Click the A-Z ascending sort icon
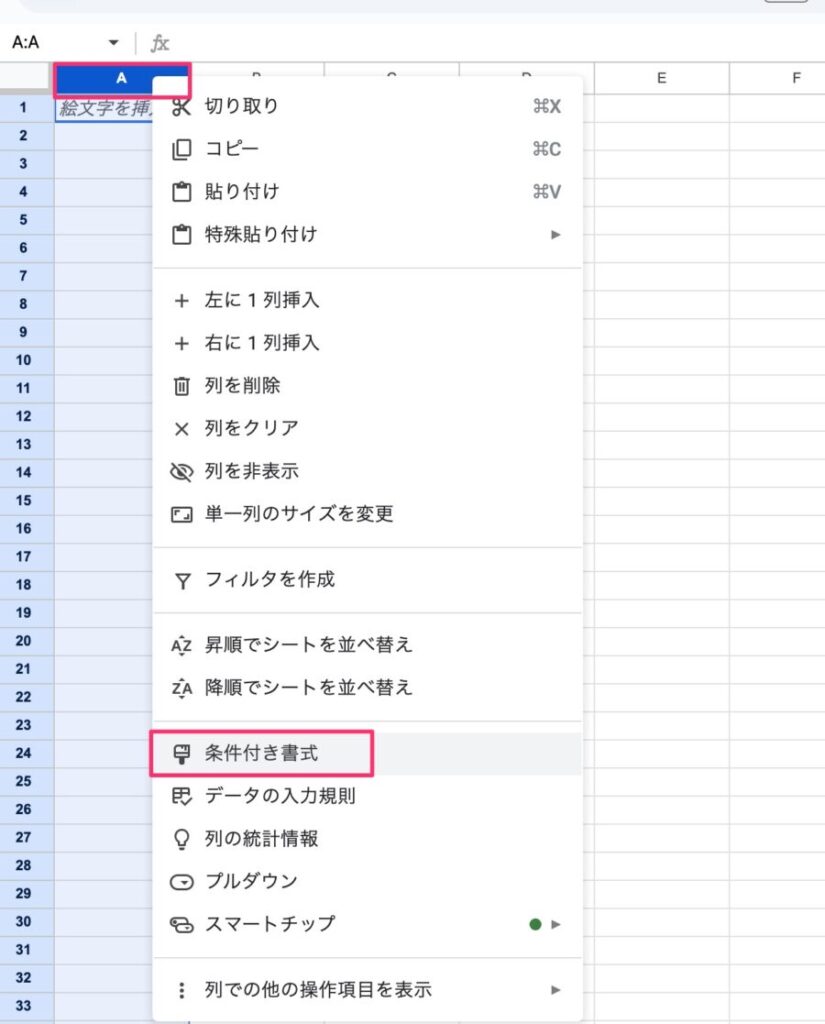This screenshot has width=825, height=1024. pos(182,646)
